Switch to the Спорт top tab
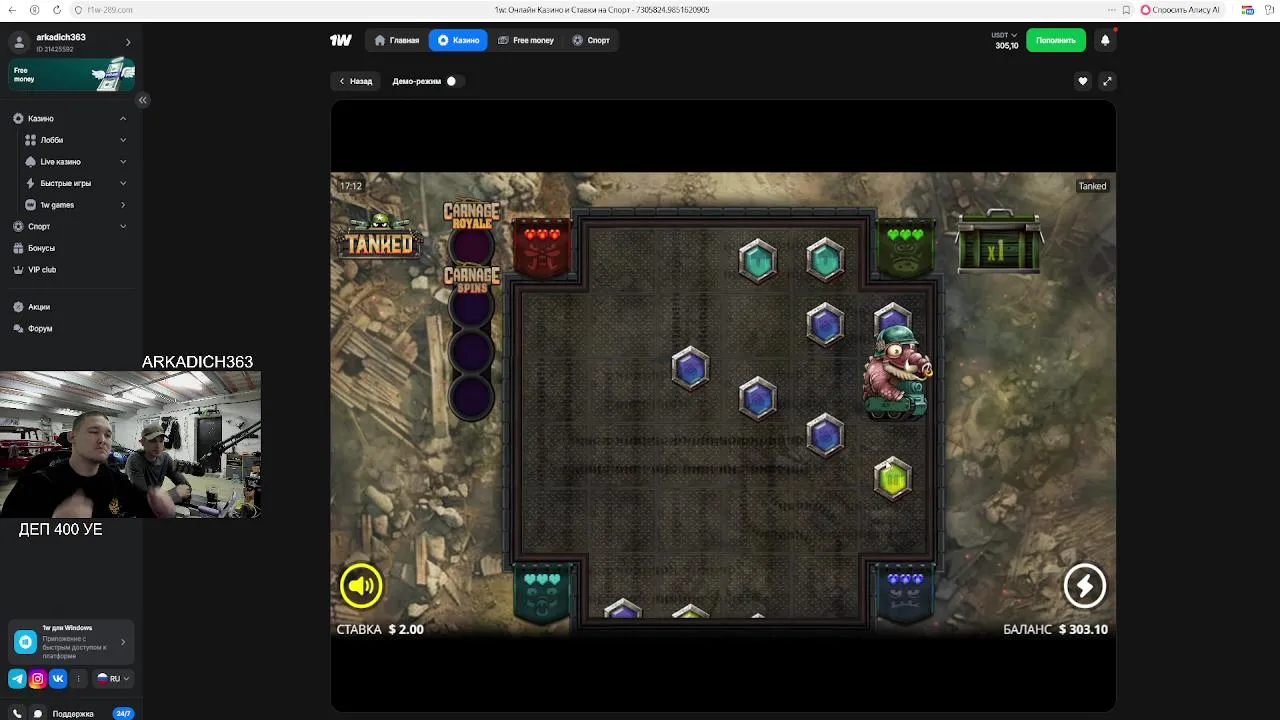The height and width of the screenshot is (720, 1280). point(591,40)
